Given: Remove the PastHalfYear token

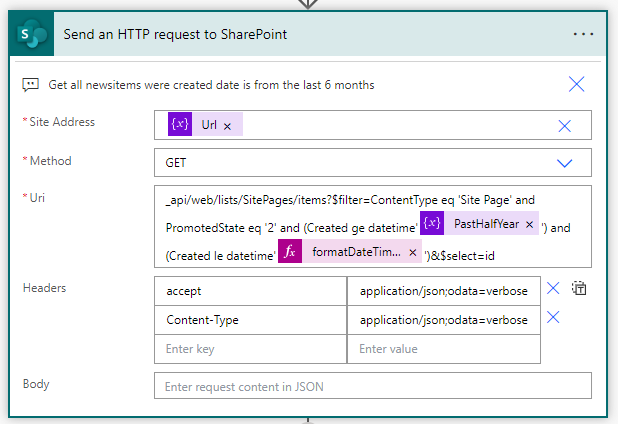Looking at the screenshot, I should click(x=529, y=224).
